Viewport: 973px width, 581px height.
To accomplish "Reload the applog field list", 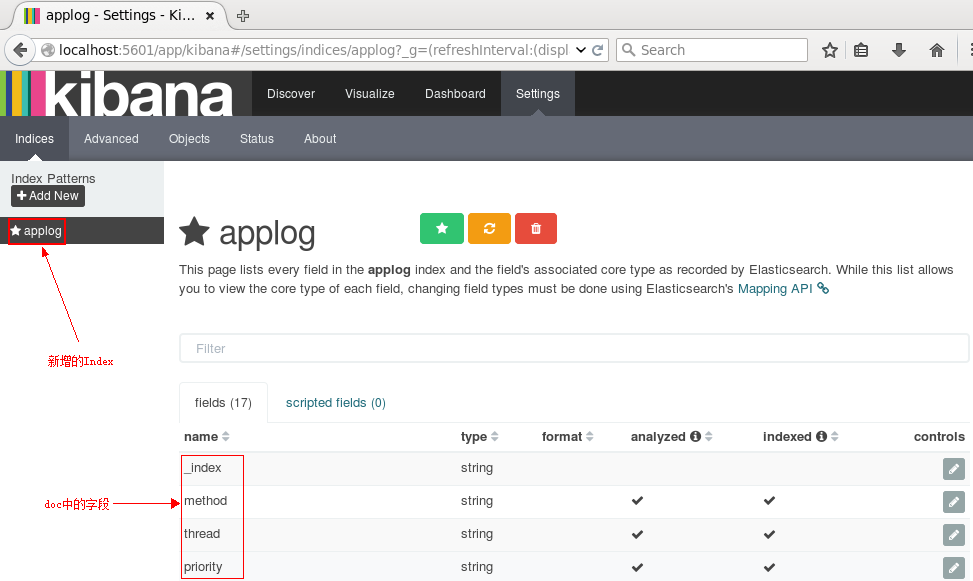I will 488,228.
